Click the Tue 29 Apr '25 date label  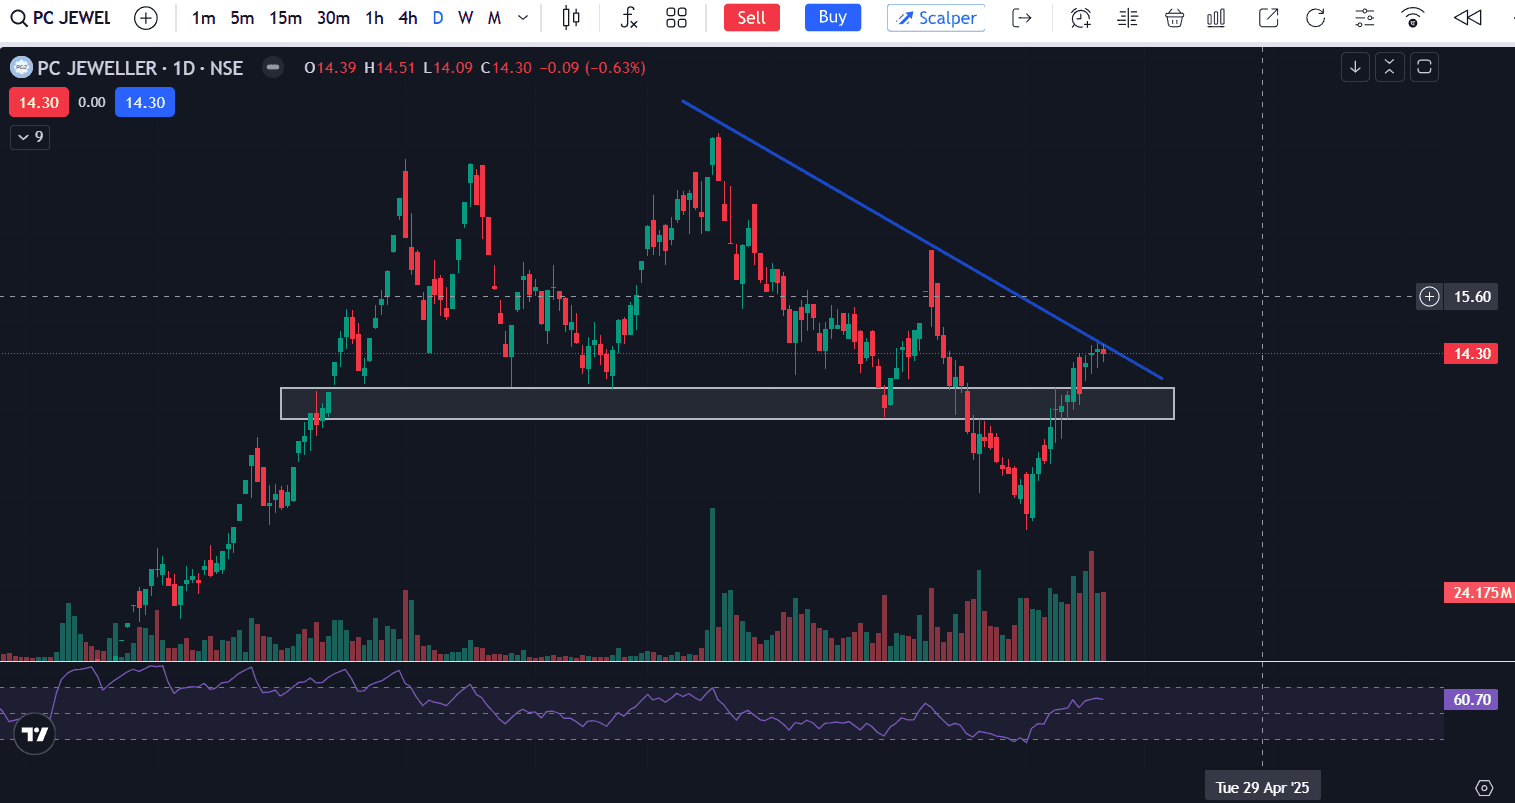tap(1263, 788)
